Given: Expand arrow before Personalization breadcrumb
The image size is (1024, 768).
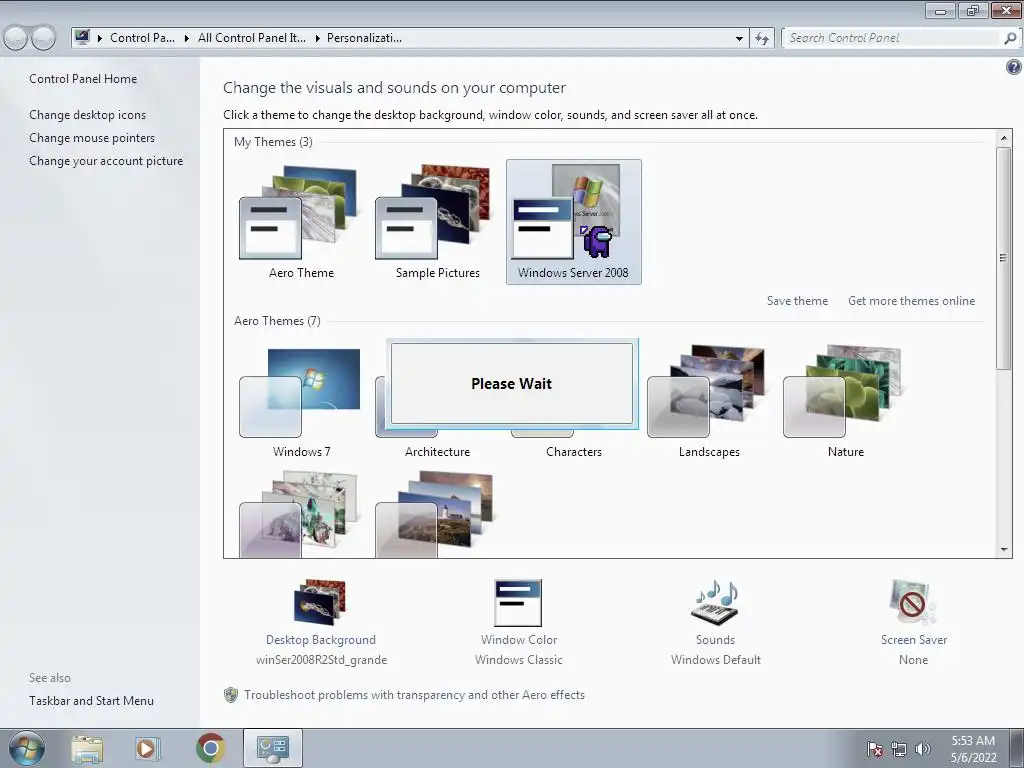Looking at the screenshot, I should coord(317,39).
